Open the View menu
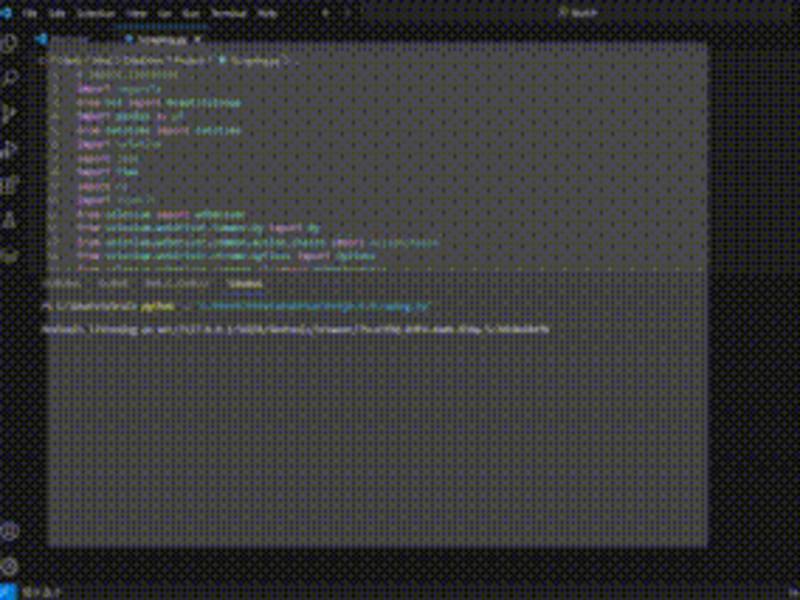 coord(136,13)
